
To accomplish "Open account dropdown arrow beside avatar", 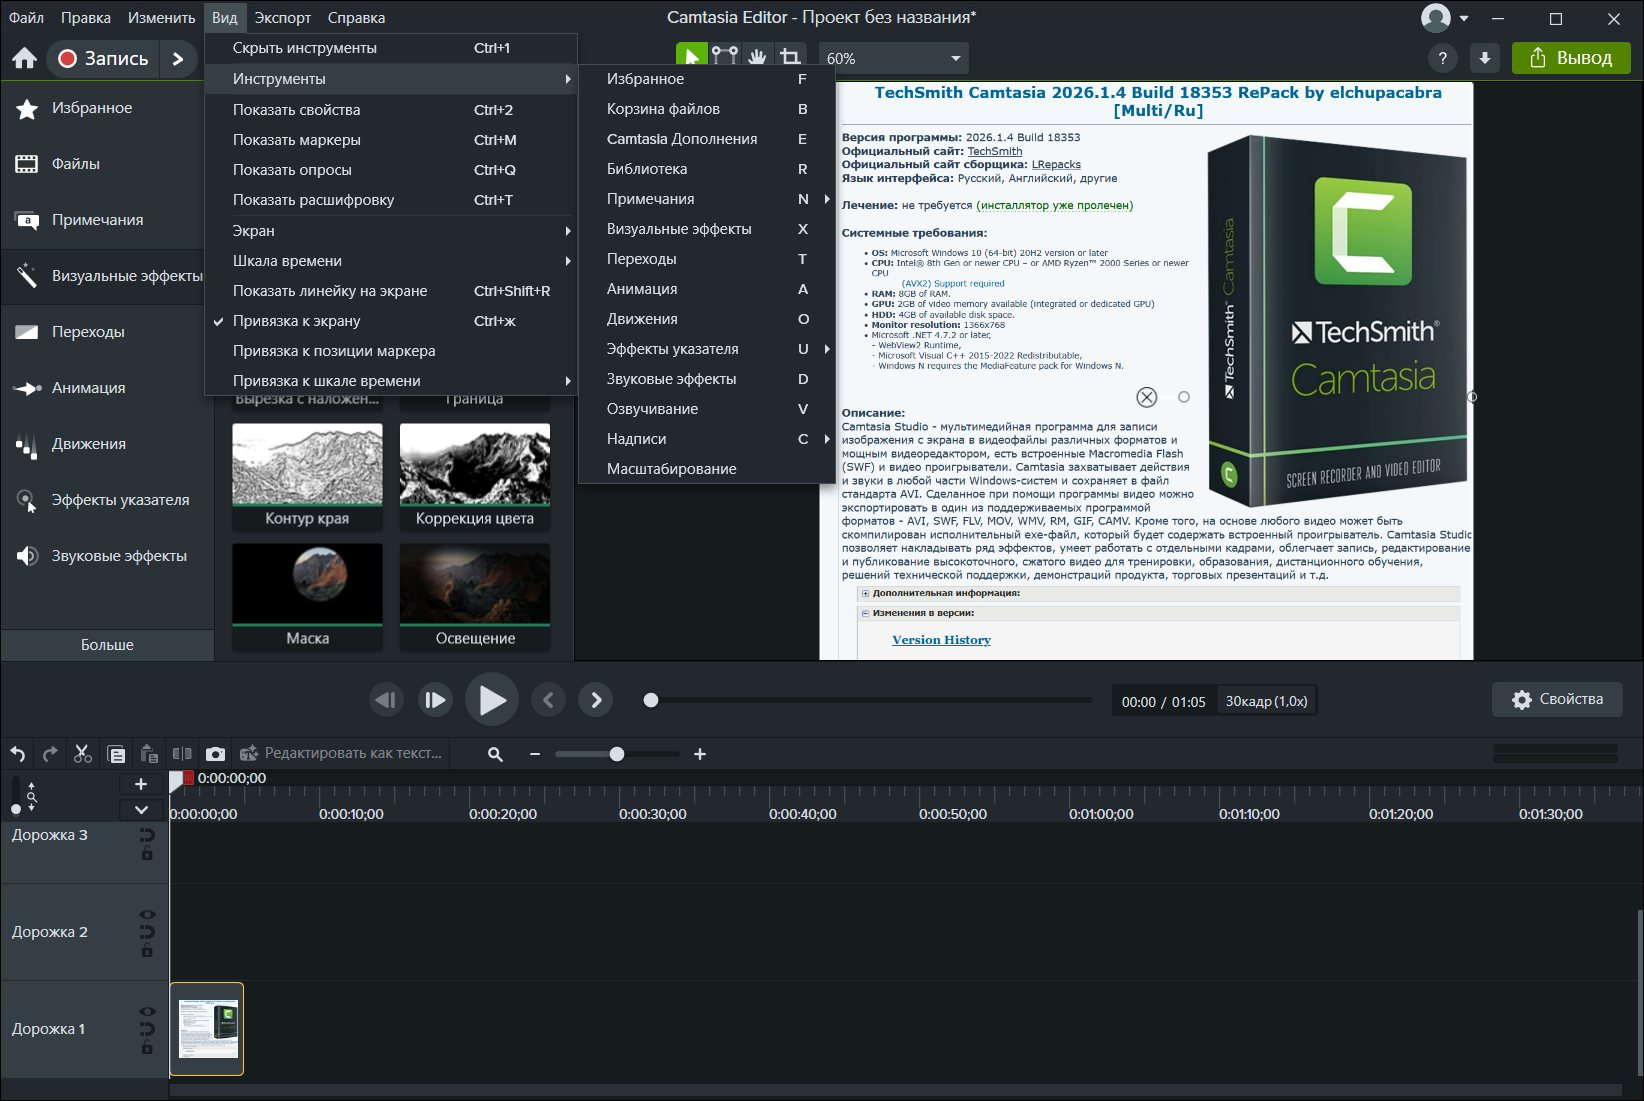I will coord(1464,18).
